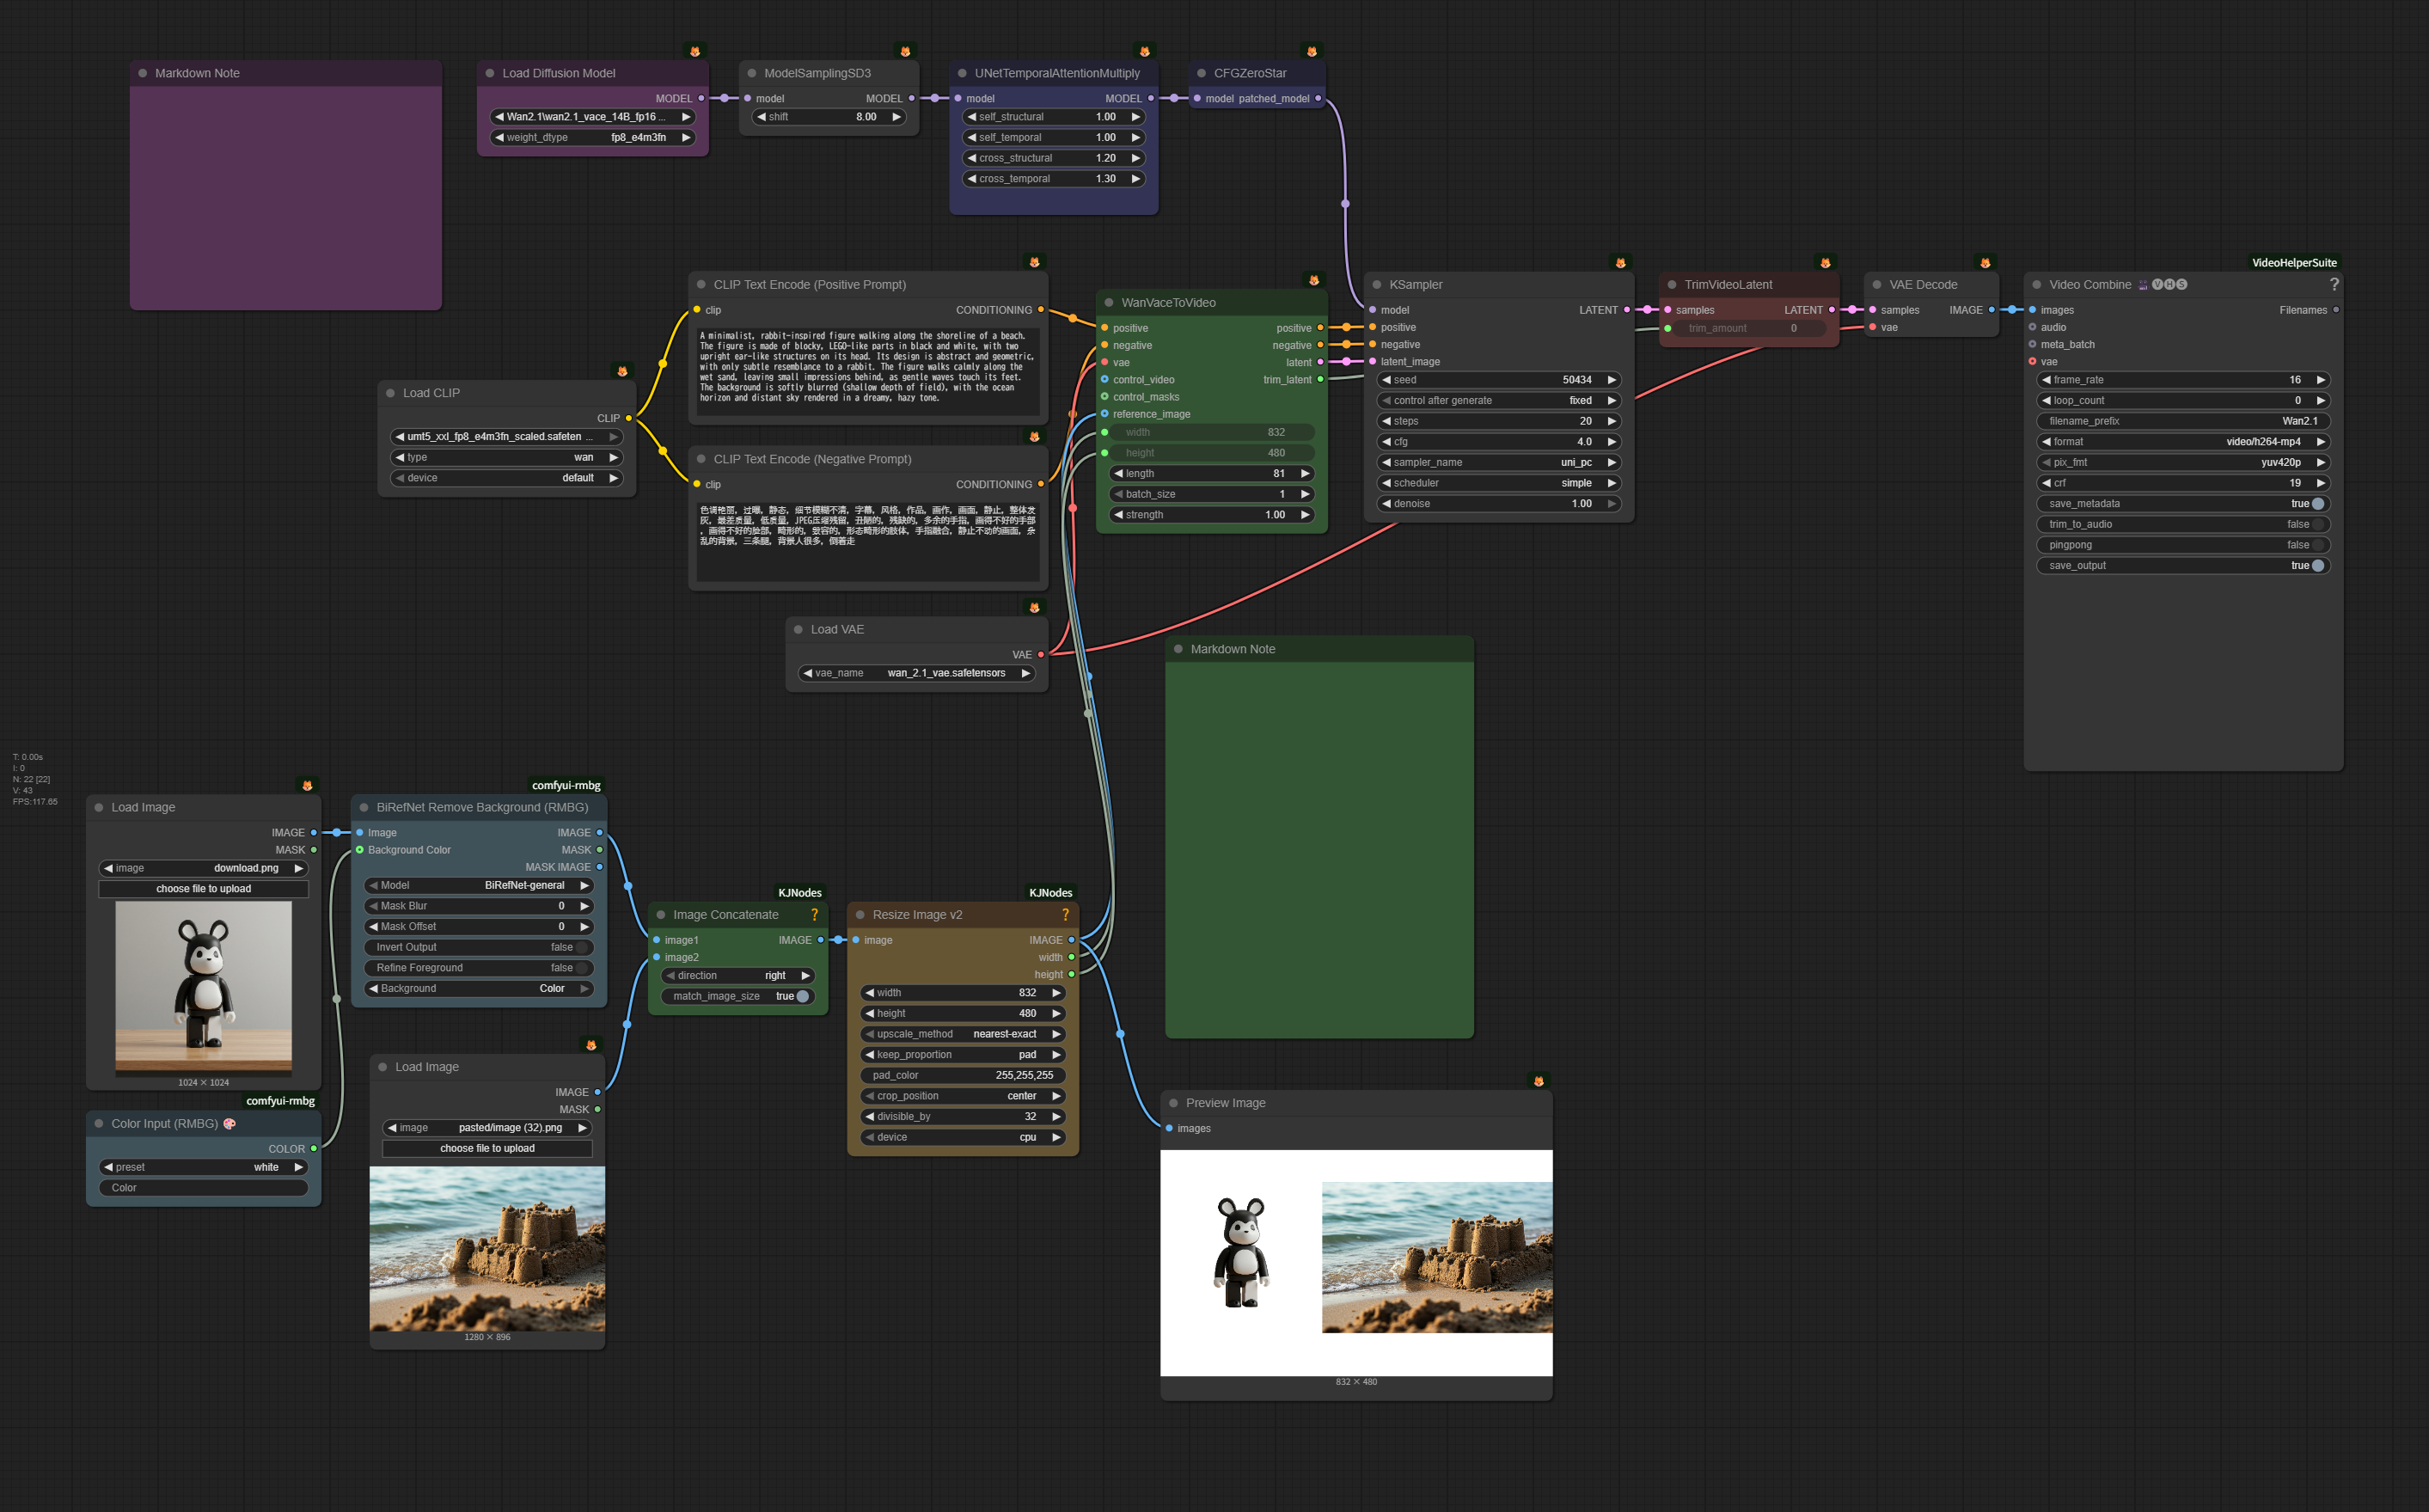The width and height of the screenshot is (2429, 1512).
Task: Open the vae_name selector in Load VAE
Action: (x=916, y=673)
